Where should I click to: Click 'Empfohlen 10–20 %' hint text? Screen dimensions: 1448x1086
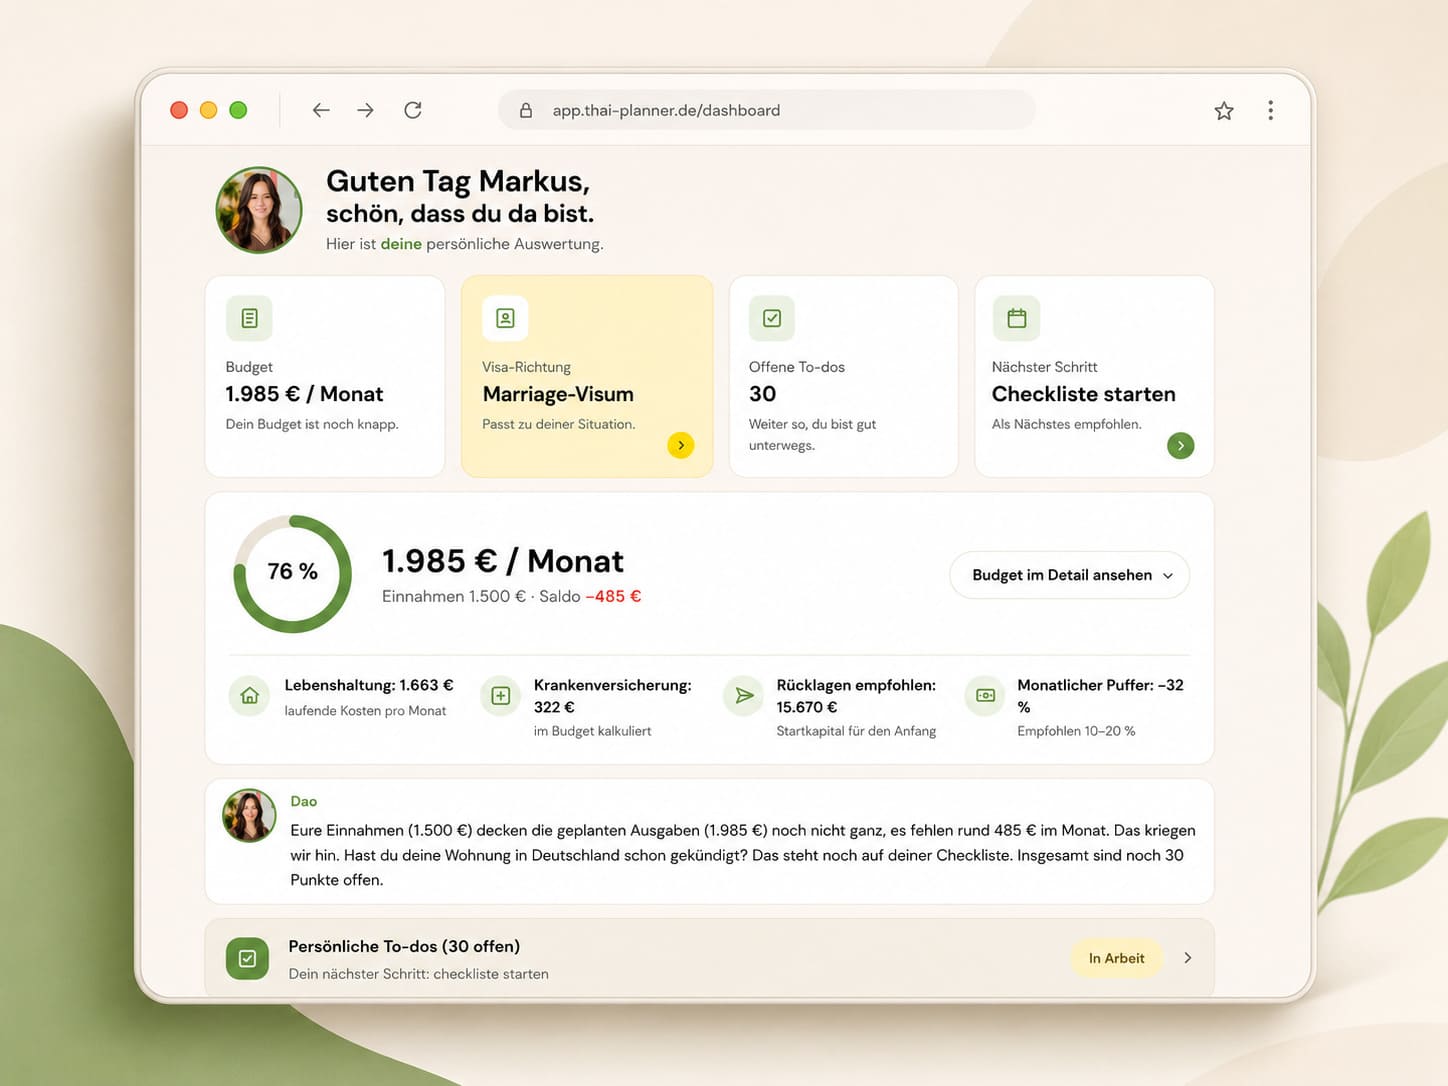click(1076, 731)
